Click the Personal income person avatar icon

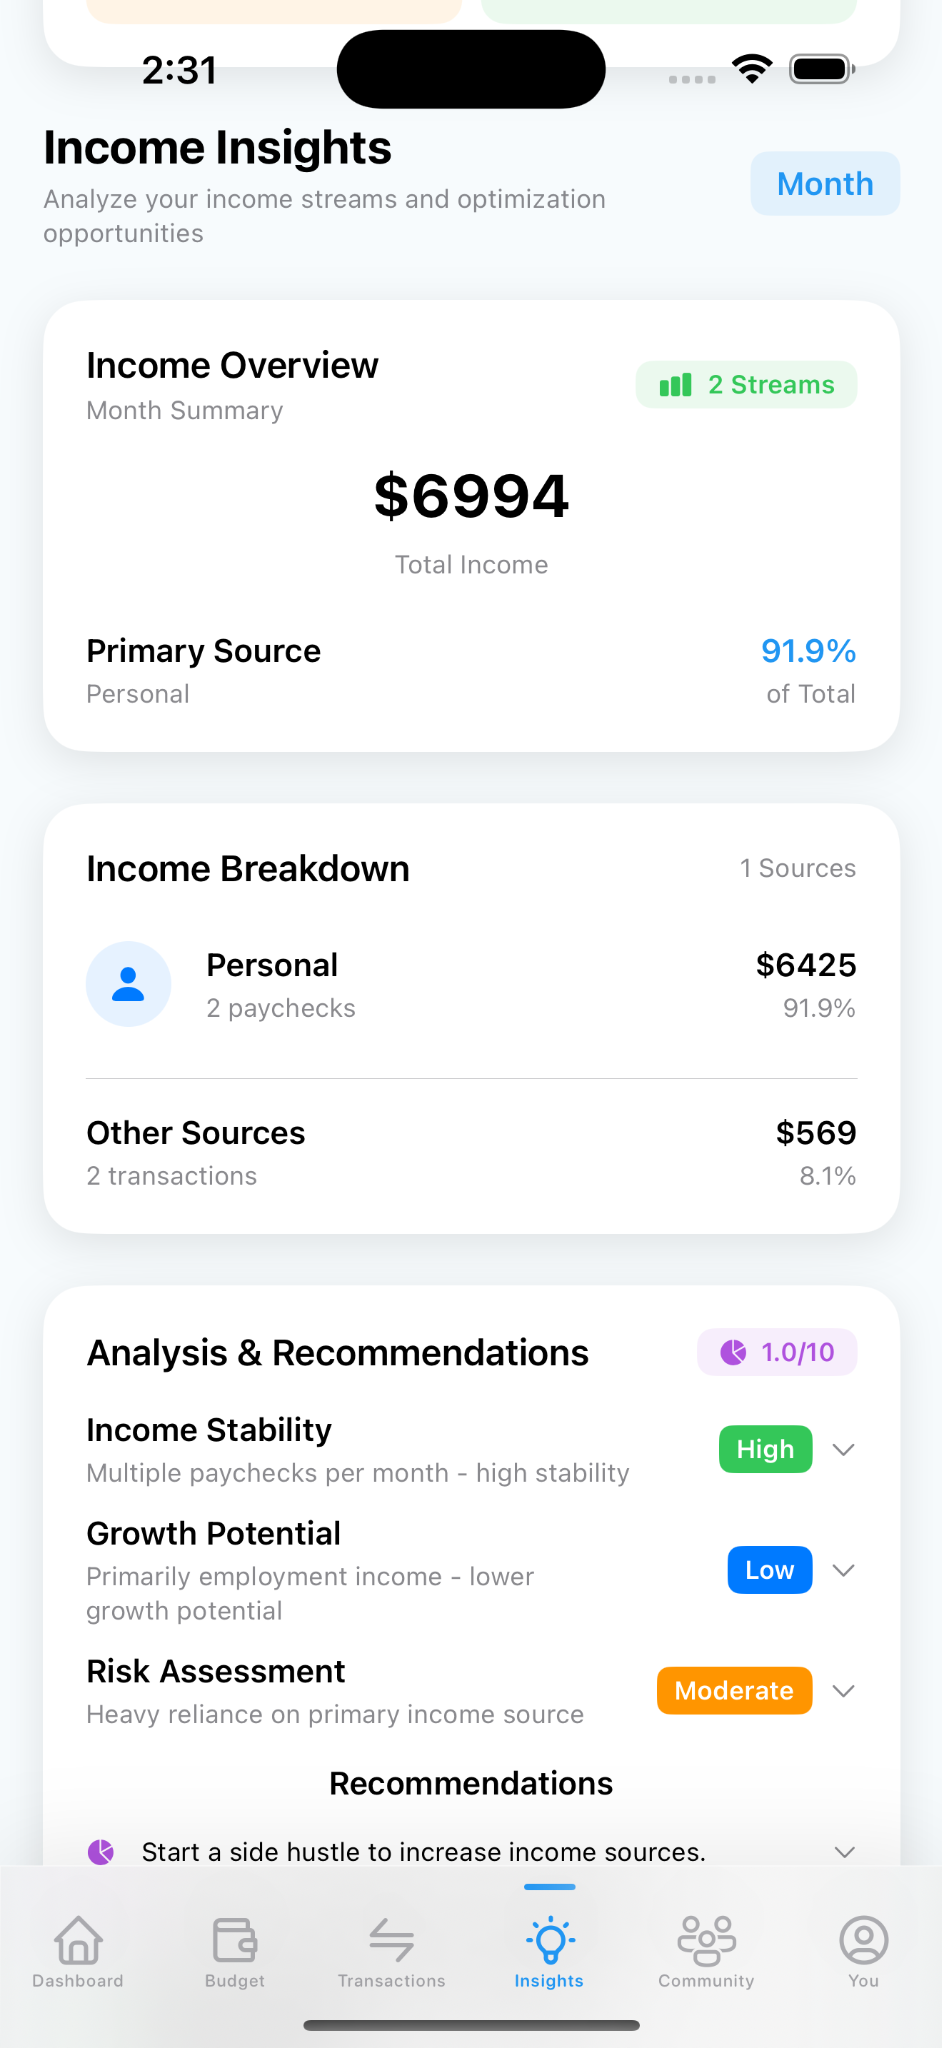pos(129,984)
